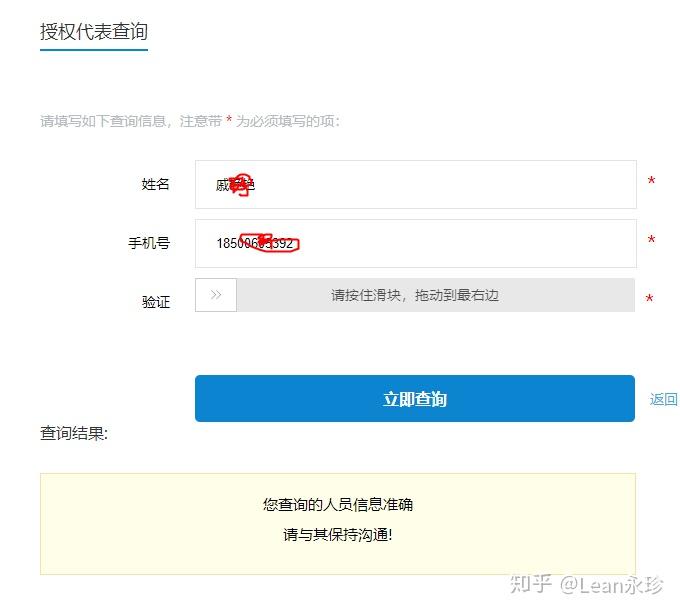Click the result message 您查询的人员信息准确
This screenshot has width=680, height=612.
coord(338,504)
